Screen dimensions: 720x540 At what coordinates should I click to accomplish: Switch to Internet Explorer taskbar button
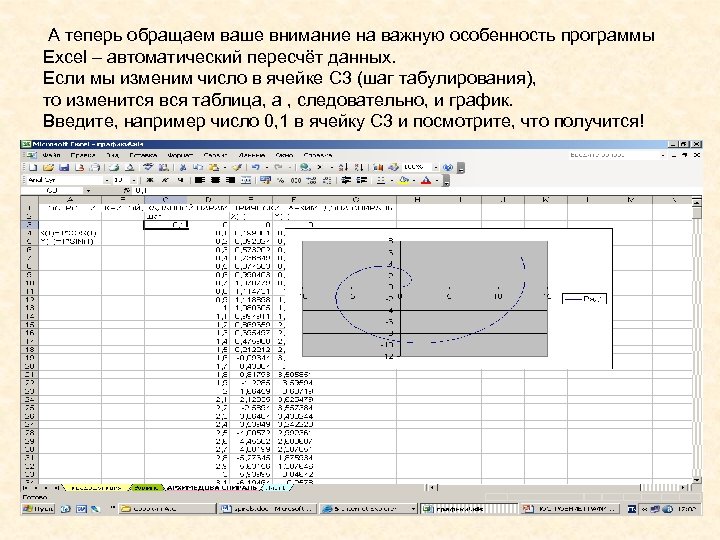(369, 509)
